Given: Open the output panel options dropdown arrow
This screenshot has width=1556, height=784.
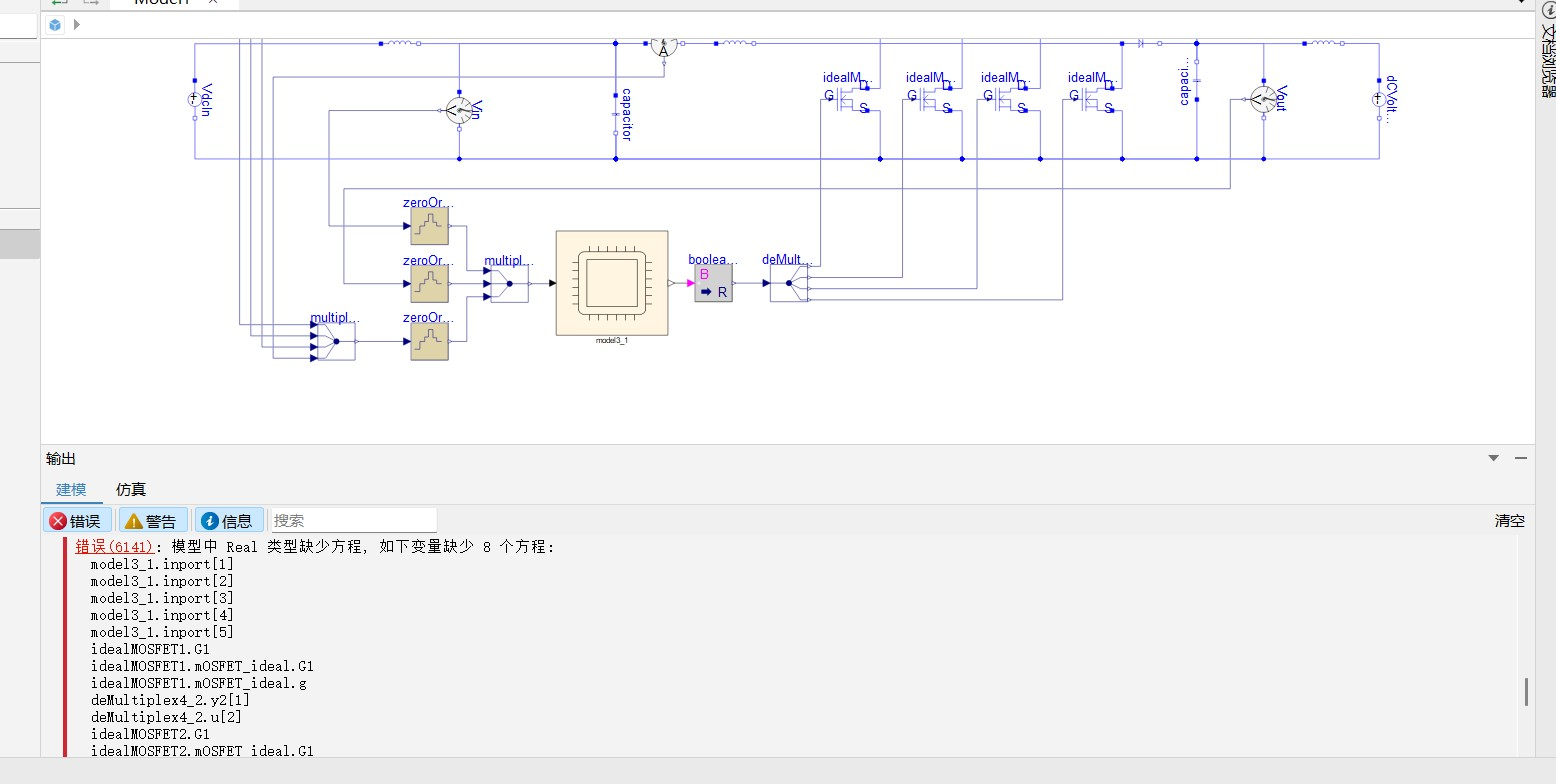Looking at the screenshot, I should [x=1494, y=459].
